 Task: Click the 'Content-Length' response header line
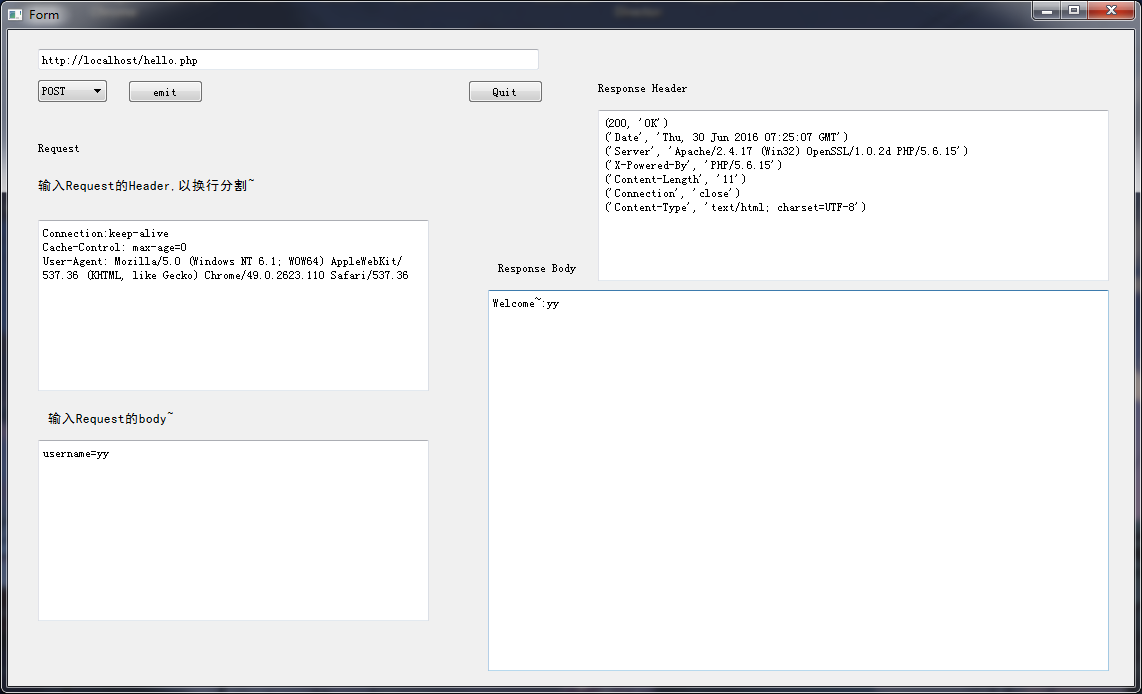tap(675, 178)
